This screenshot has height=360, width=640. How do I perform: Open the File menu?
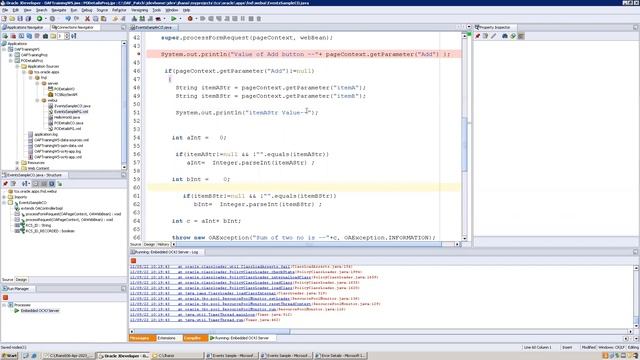point(5,10)
